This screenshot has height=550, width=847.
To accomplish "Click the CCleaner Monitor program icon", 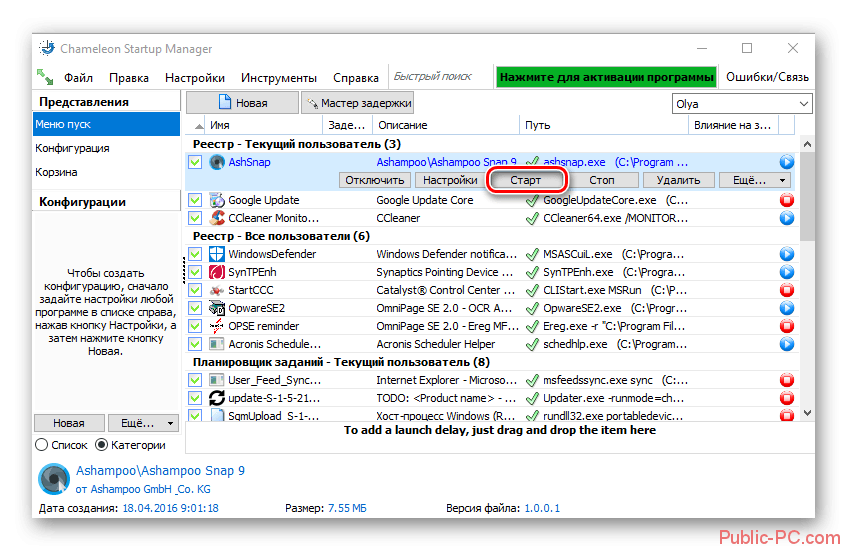I will (x=217, y=217).
